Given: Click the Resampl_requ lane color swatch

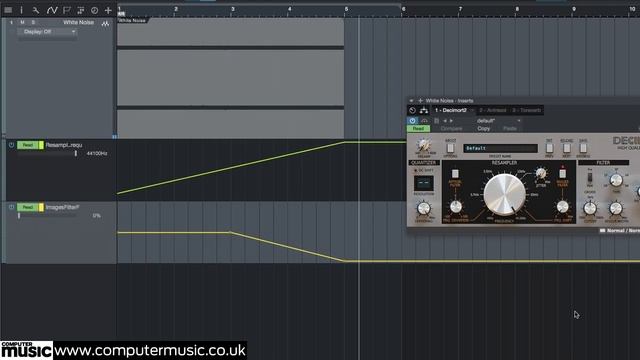Looking at the screenshot, I should click(x=41, y=145).
